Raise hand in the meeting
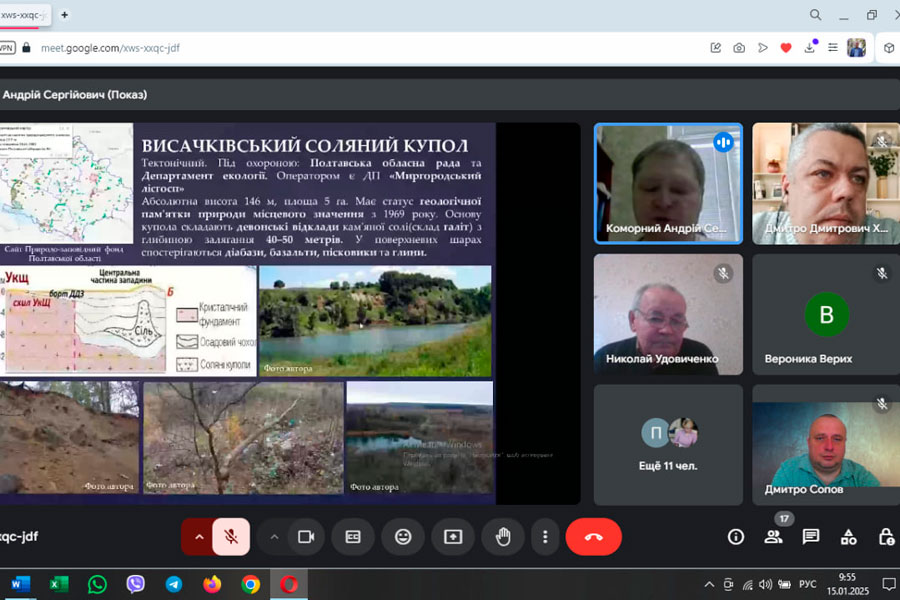This screenshot has width=900, height=600. [503, 537]
